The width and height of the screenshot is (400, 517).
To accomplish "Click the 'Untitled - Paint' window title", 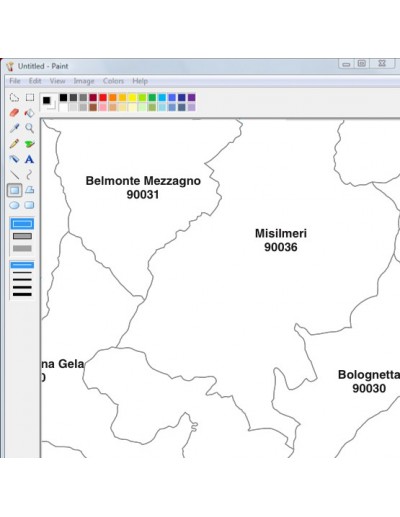I will [x=43, y=66].
